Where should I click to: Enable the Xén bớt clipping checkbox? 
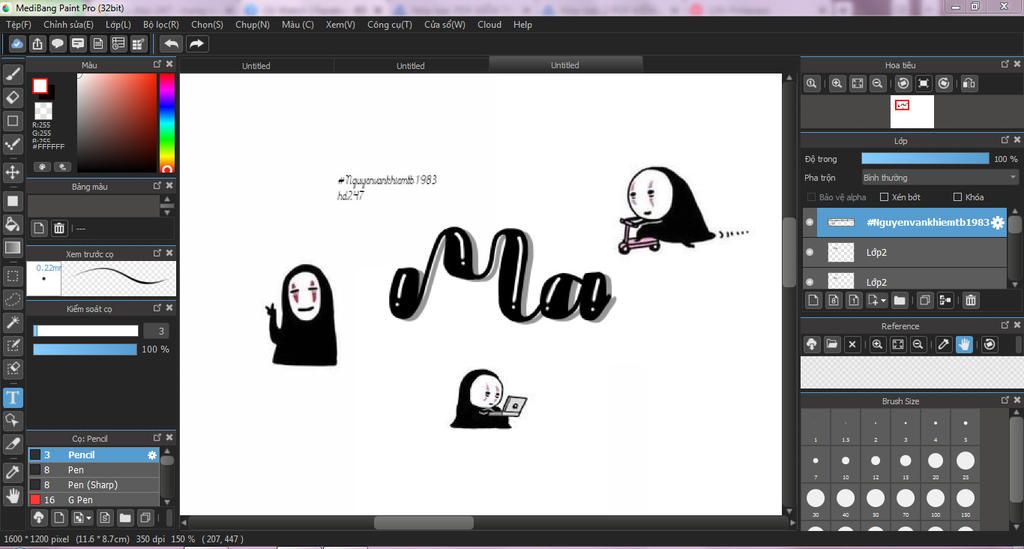tap(884, 196)
